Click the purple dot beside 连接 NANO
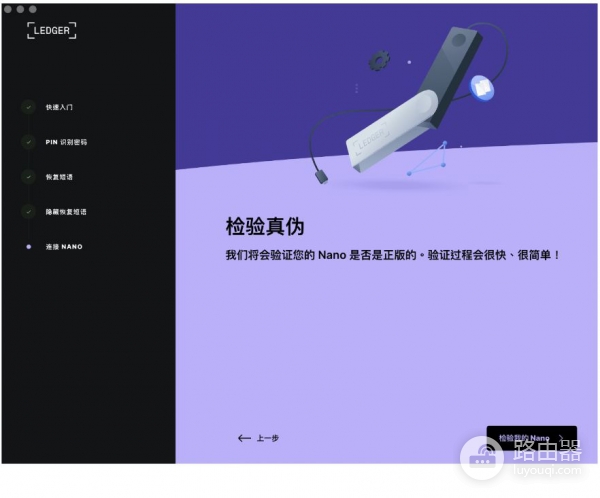 click(29, 247)
